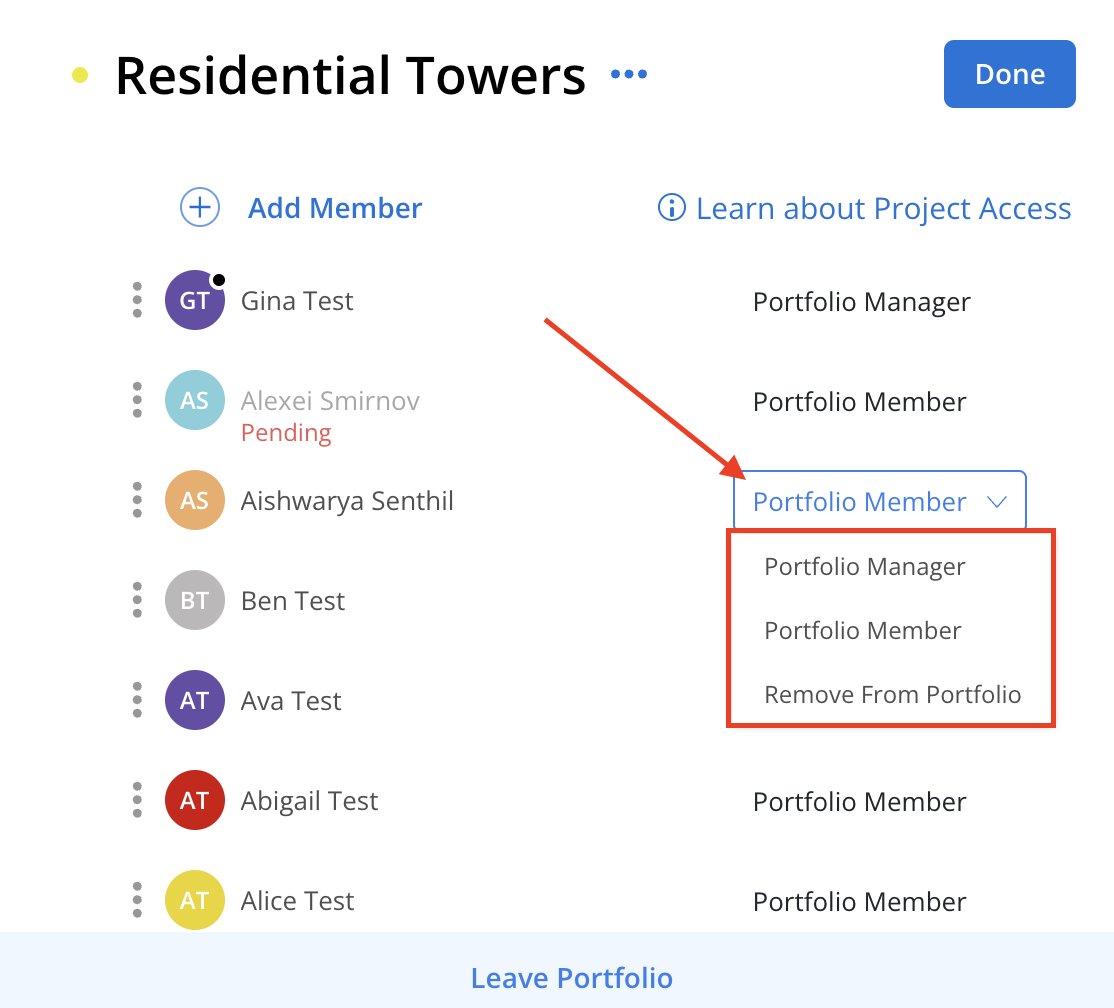The height and width of the screenshot is (1008, 1114).
Task: Click the chevron arrow in the role dropdown
Action: (997, 502)
